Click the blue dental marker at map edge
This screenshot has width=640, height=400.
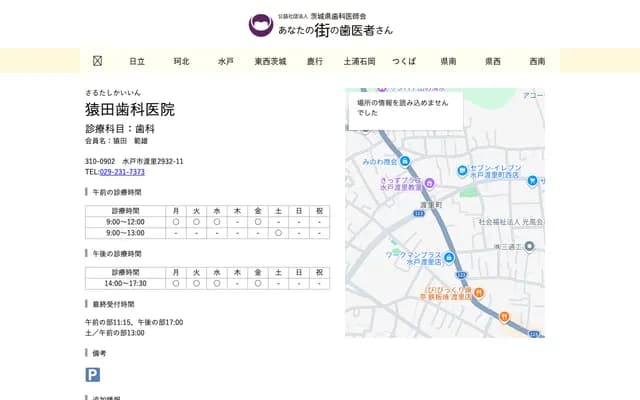point(532,180)
